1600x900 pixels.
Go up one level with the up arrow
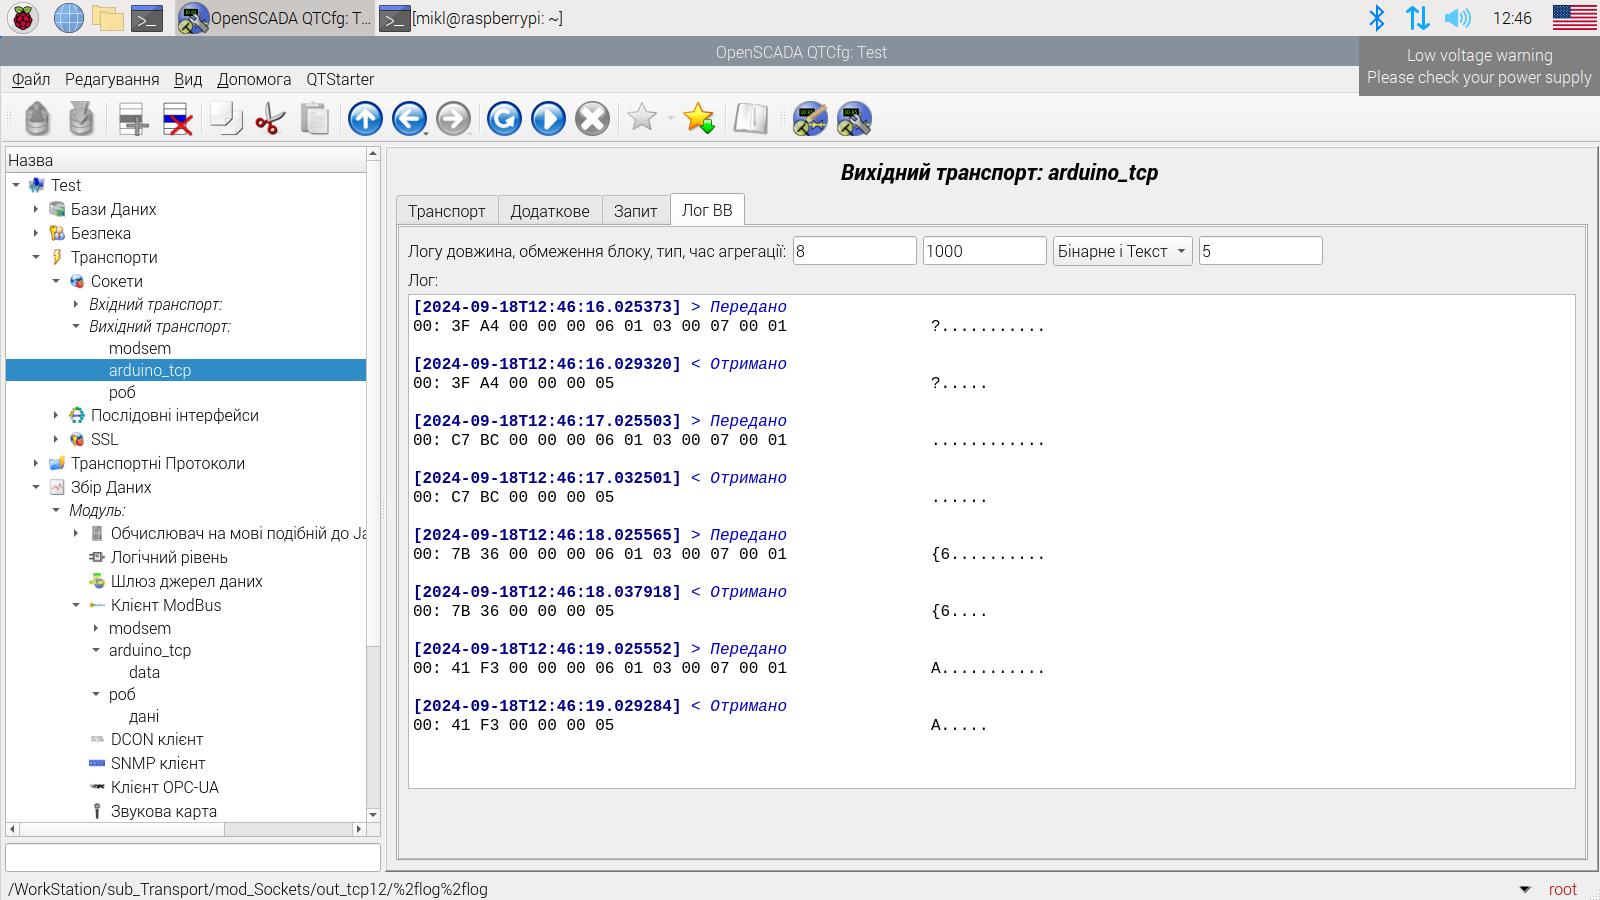click(365, 119)
